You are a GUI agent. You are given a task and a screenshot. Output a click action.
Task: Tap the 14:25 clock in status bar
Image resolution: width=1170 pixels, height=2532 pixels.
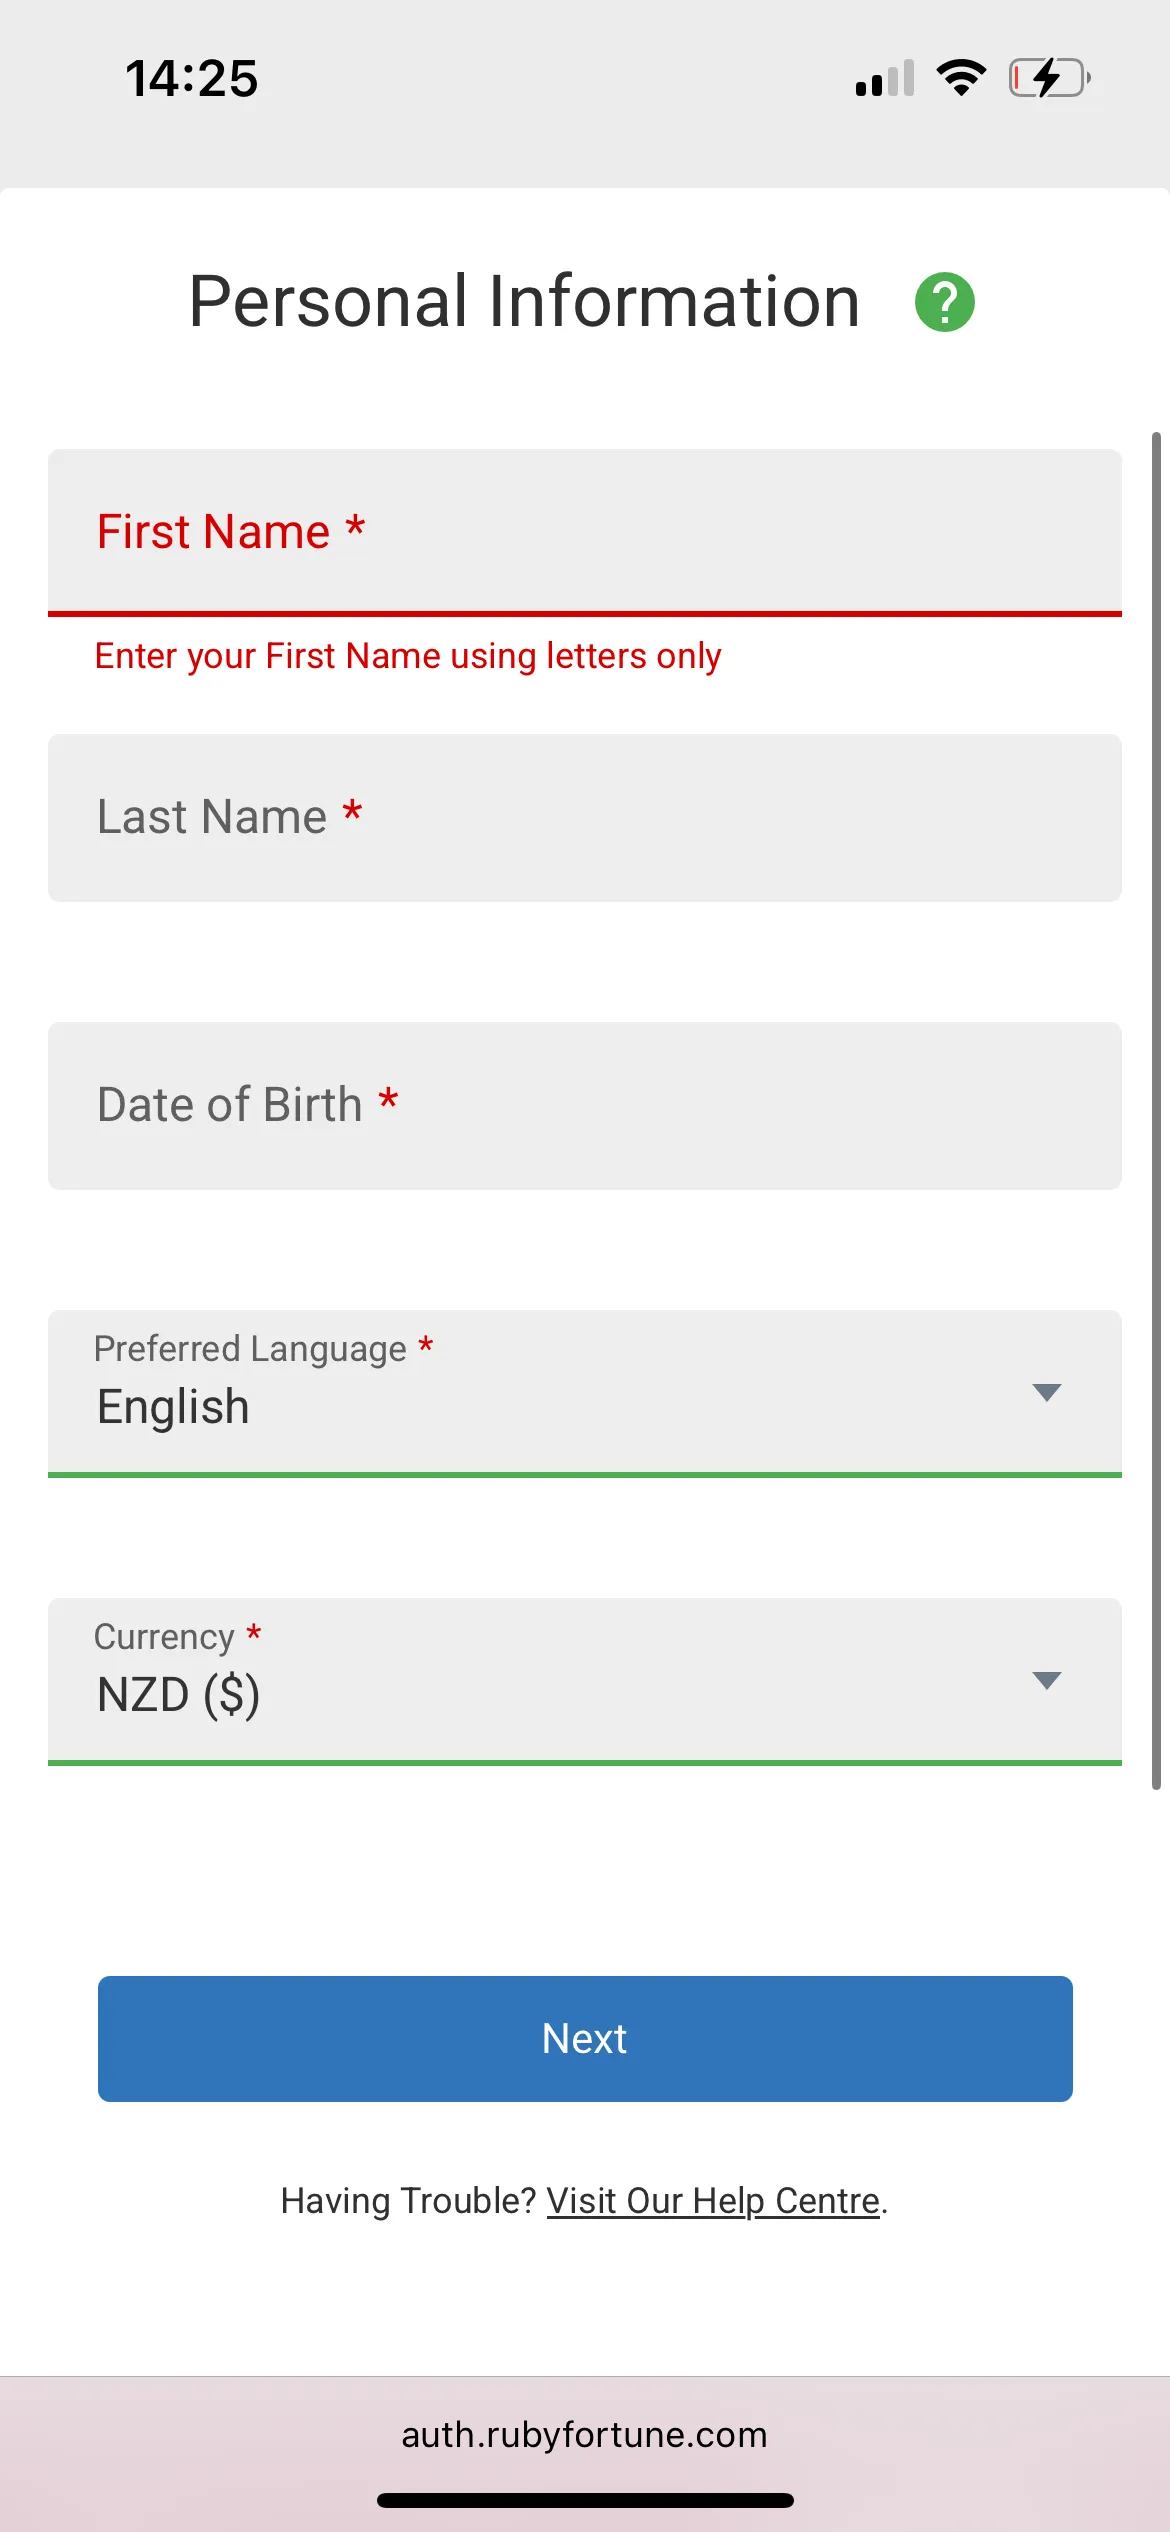192,78
